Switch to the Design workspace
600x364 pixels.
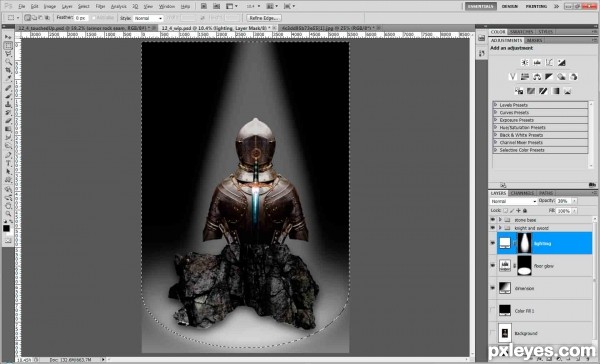tap(509, 6)
